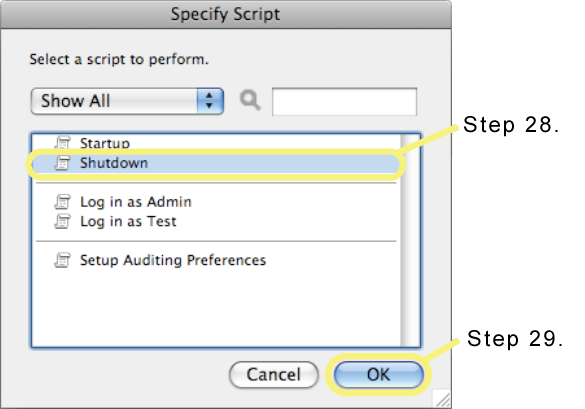Click the Log in as Admin script icon

tap(62, 202)
